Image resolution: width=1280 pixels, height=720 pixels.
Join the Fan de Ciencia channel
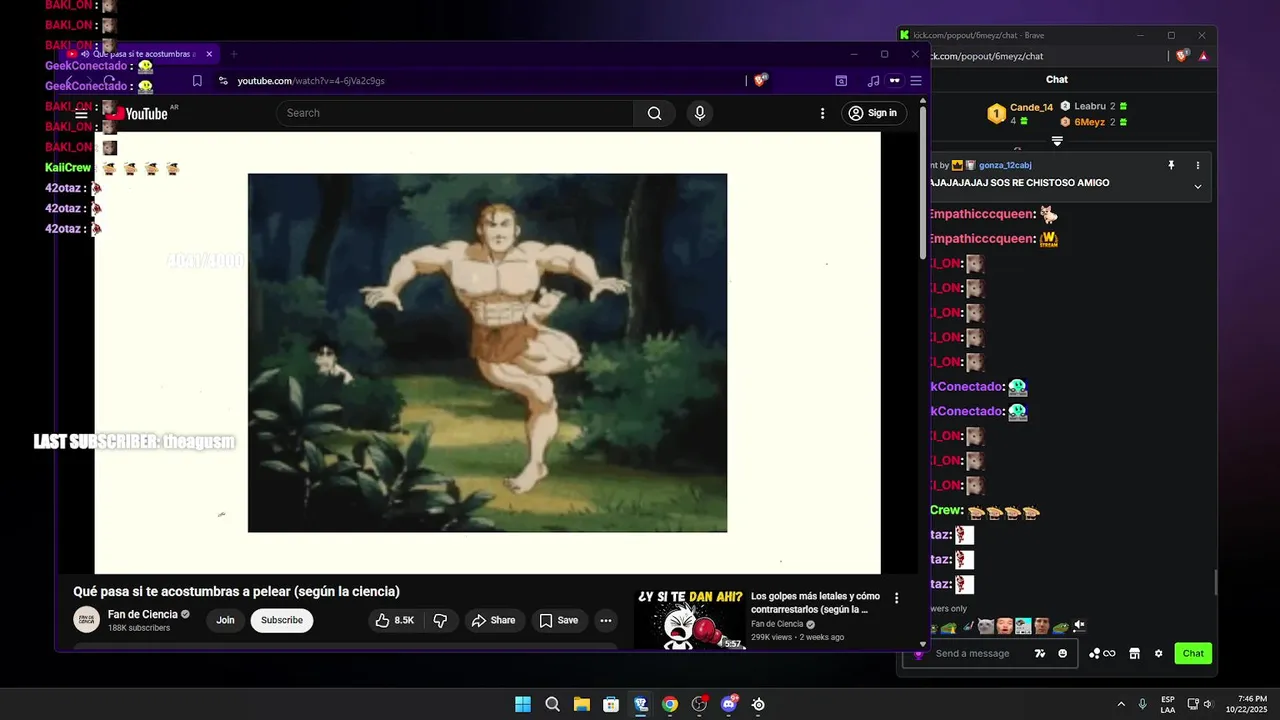[226, 620]
